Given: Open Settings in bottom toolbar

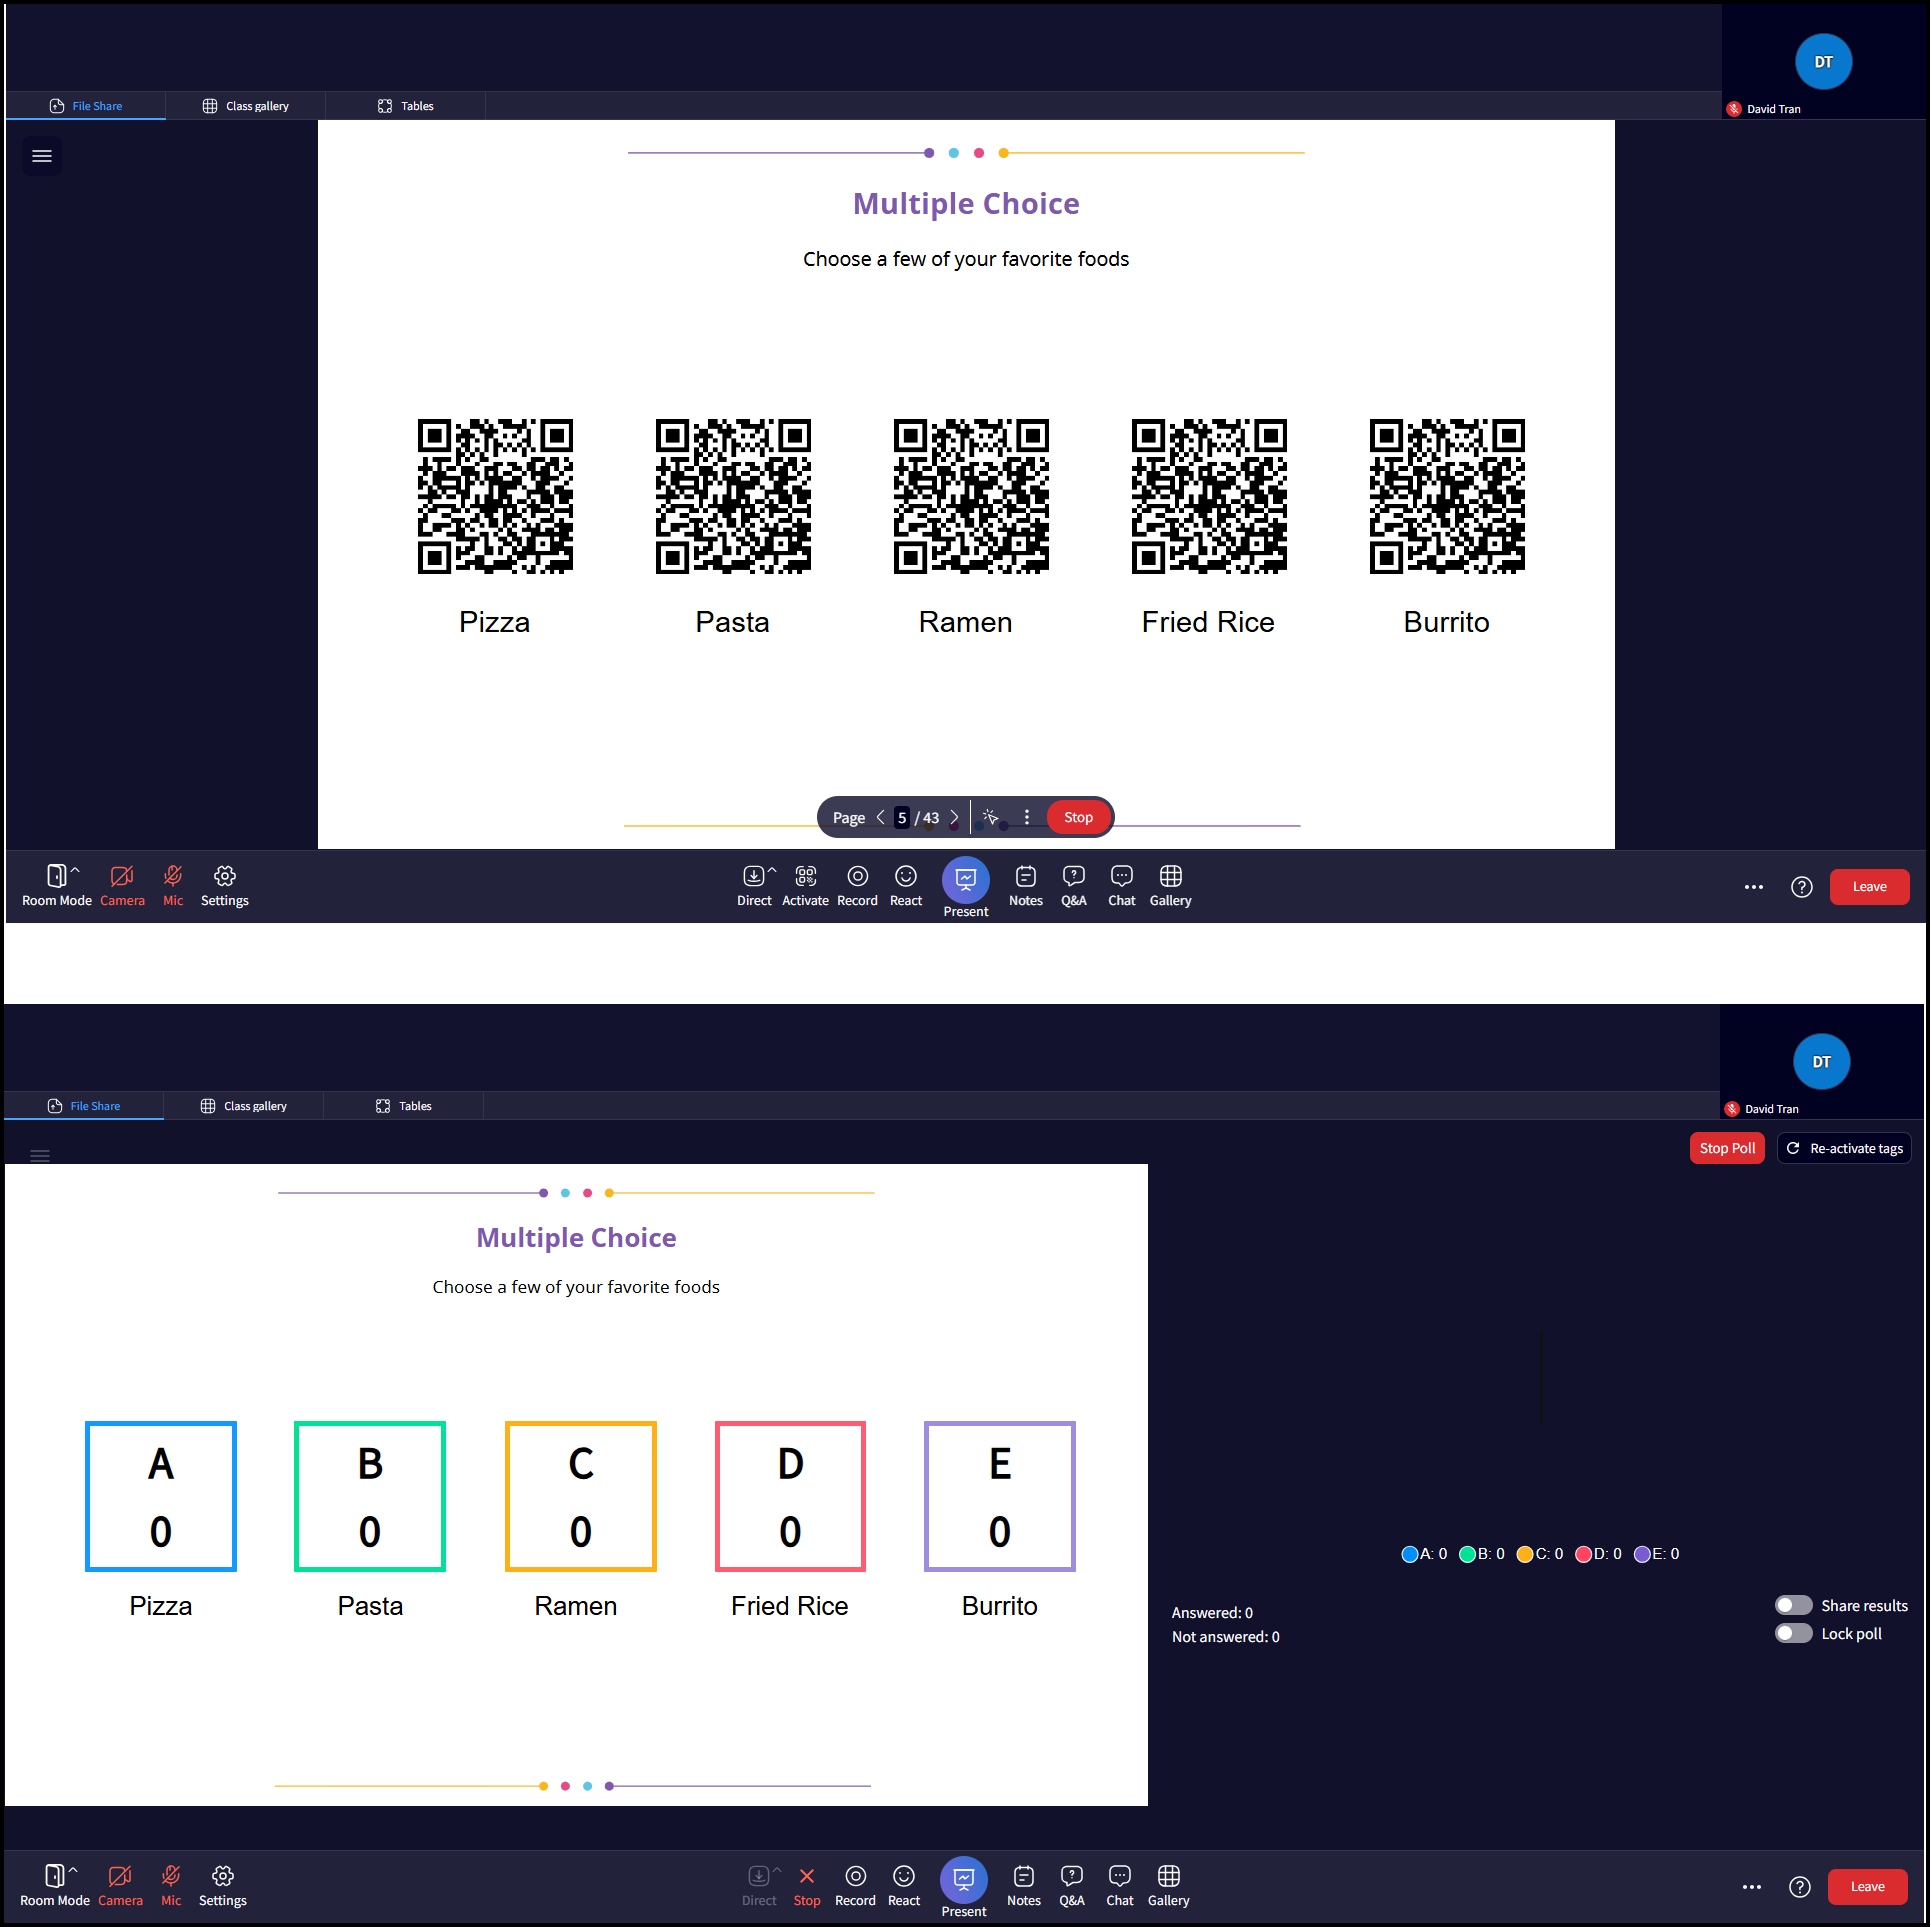Looking at the screenshot, I should (223, 1886).
